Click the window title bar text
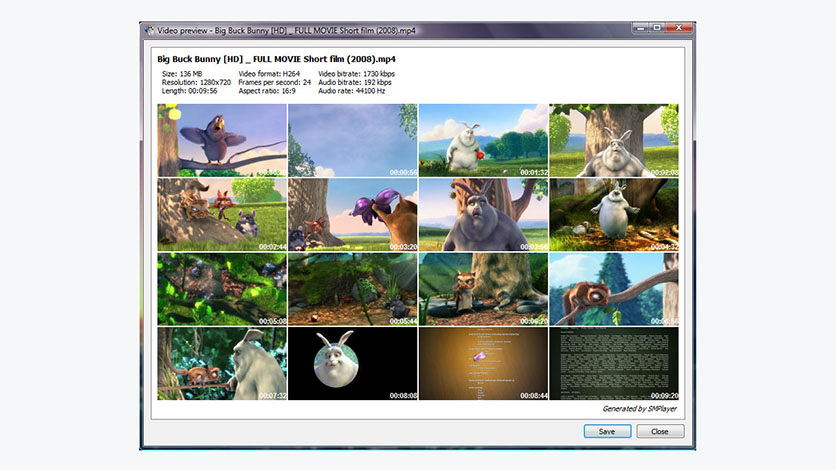Screen dimensions: 836x470 pos(286,30)
